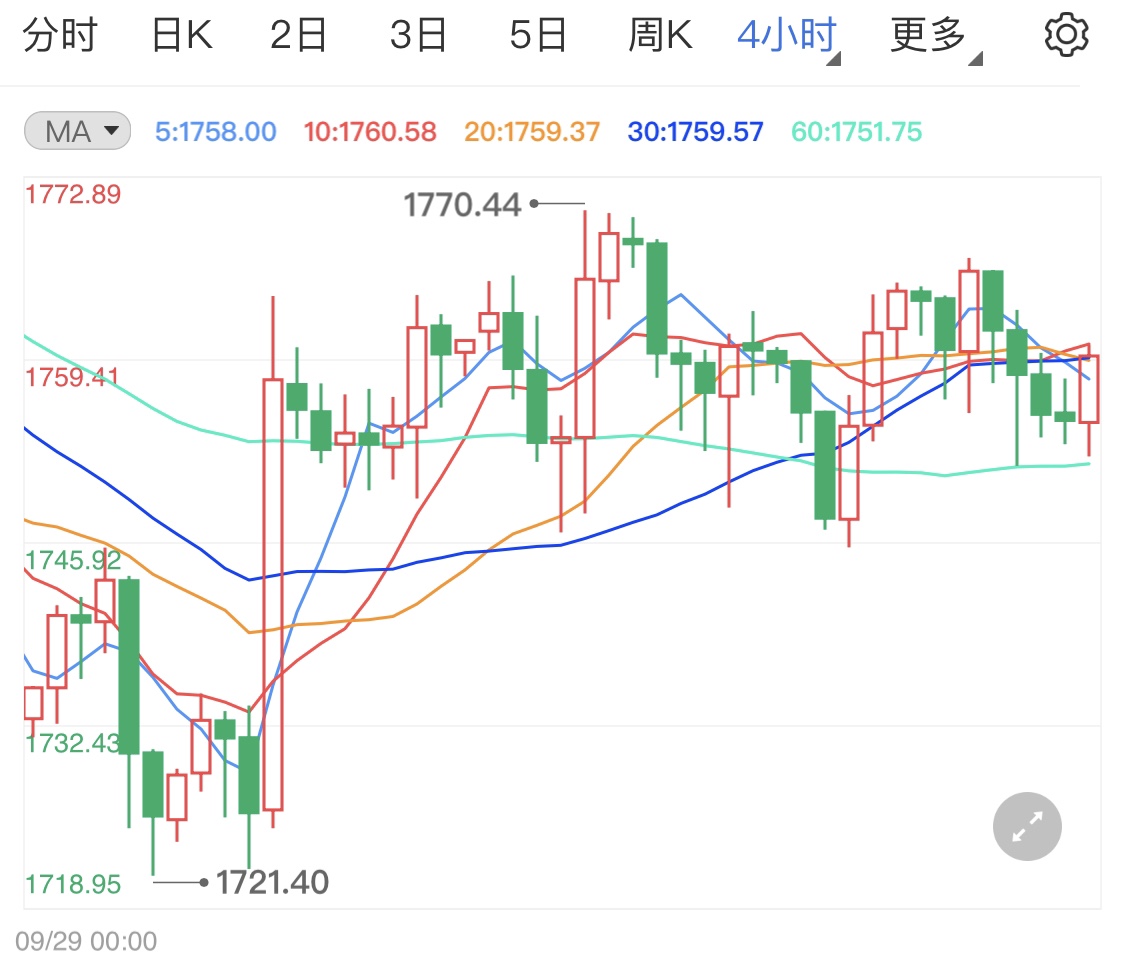The image size is (1125, 968).
Task: Switch to the 分时 tab
Action: [61, 33]
